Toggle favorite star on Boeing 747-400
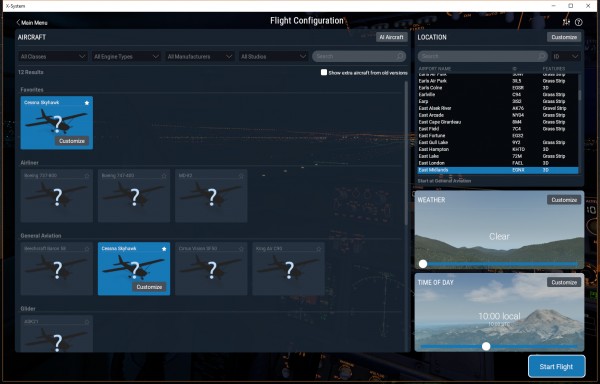This screenshot has width=600, height=384. pos(164,176)
